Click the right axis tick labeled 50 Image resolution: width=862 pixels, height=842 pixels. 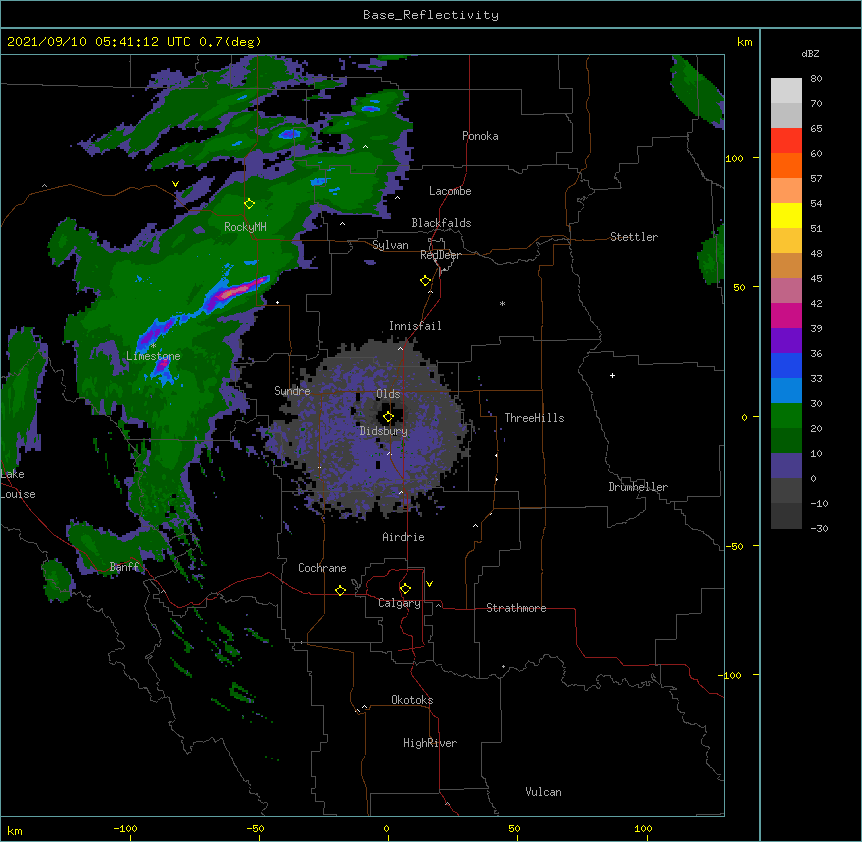739,287
